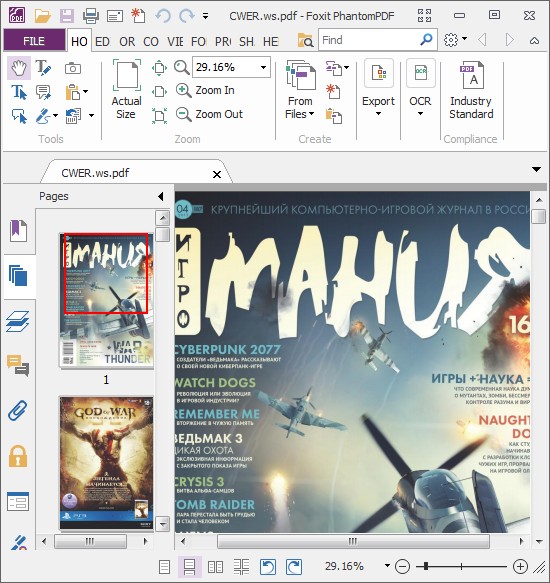Select page 1 thumbnail in Pages panel
The height and width of the screenshot is (583, 550).
(x=106, y=300)
